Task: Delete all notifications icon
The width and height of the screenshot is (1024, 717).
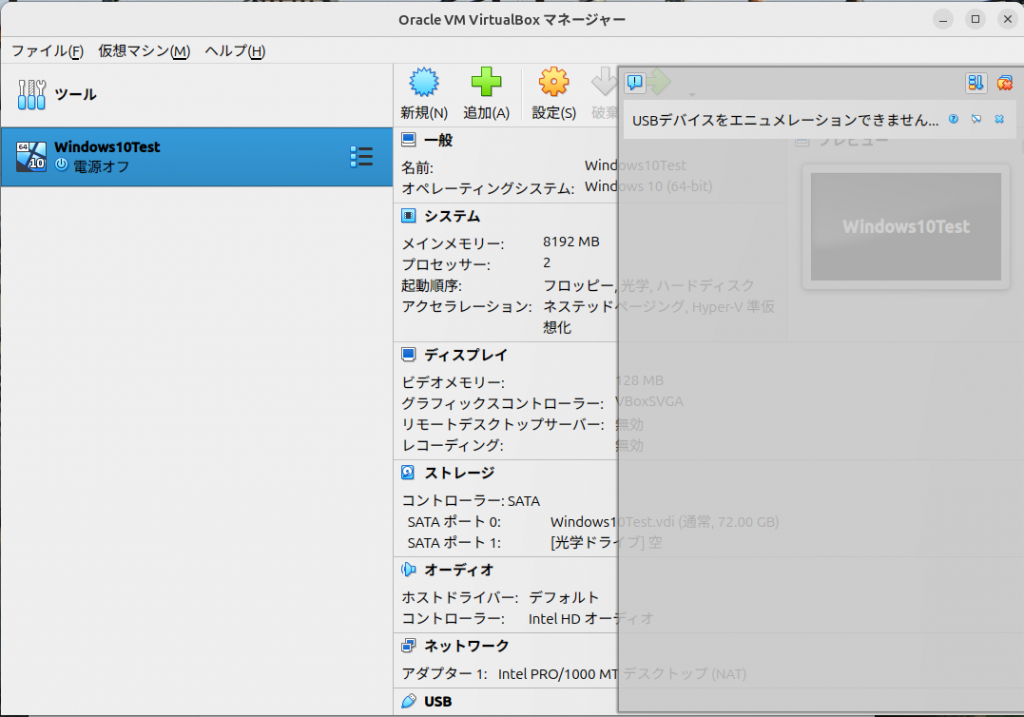Action: pos(1004,82)
